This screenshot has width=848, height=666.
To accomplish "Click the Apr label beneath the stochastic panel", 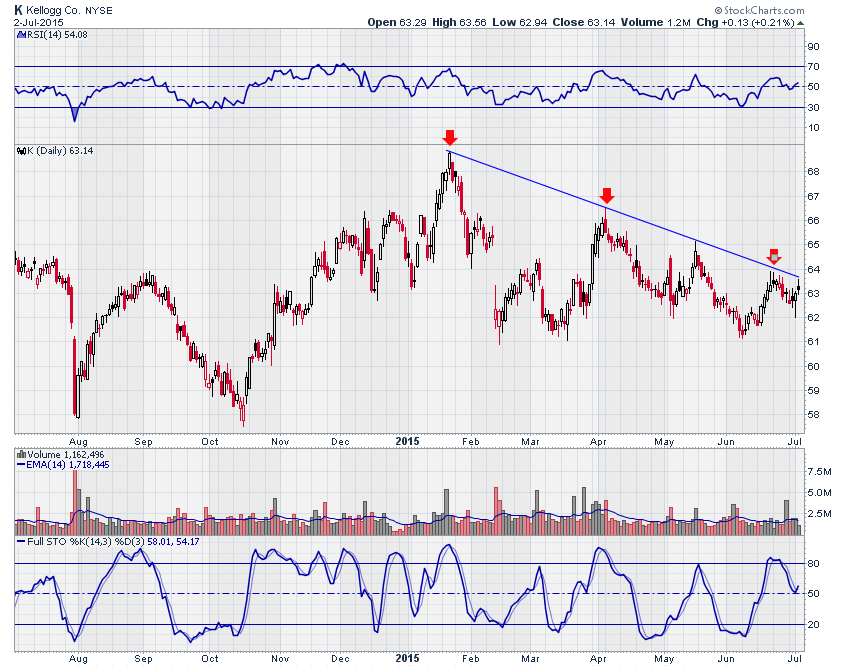I will pos(598,659).
